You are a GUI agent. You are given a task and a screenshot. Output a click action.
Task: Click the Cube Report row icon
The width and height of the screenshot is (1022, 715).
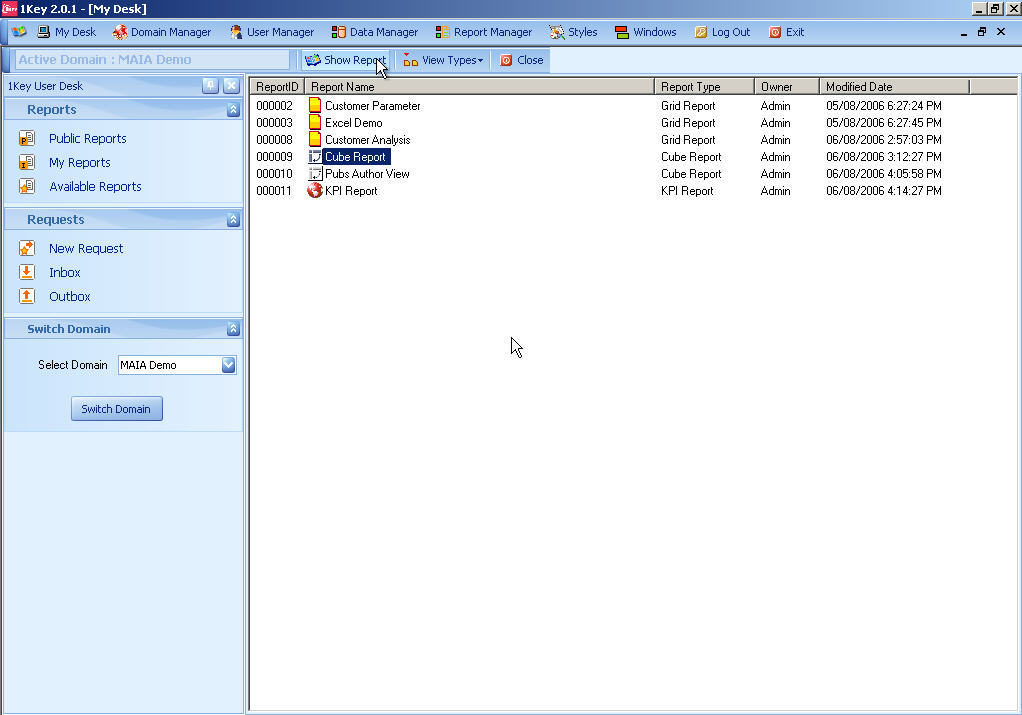click(315, 156)
